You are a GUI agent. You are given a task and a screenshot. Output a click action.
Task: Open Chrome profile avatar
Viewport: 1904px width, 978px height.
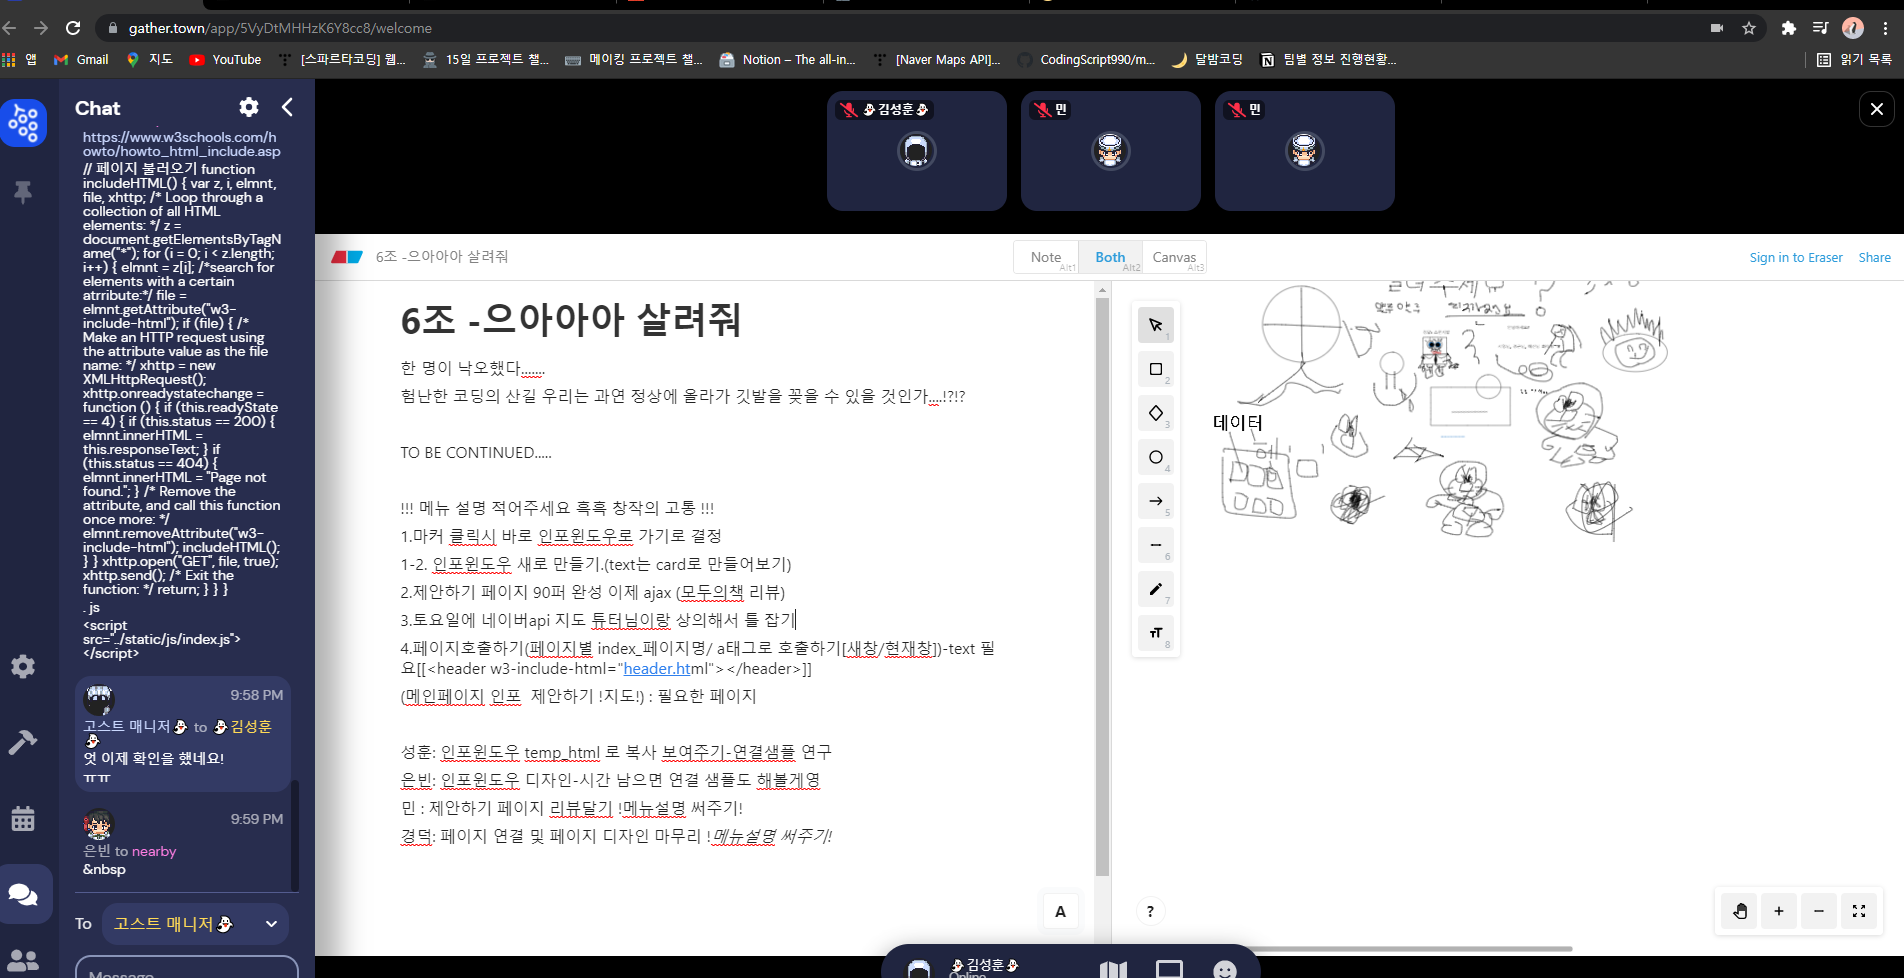click(1853, 28)
